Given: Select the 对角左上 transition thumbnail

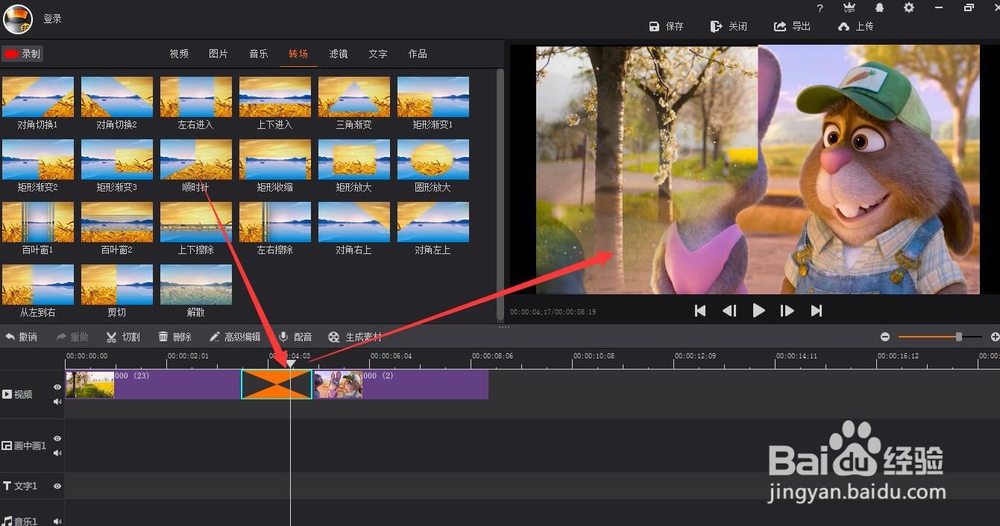Looking at the screenshot, I should [433, 222].
